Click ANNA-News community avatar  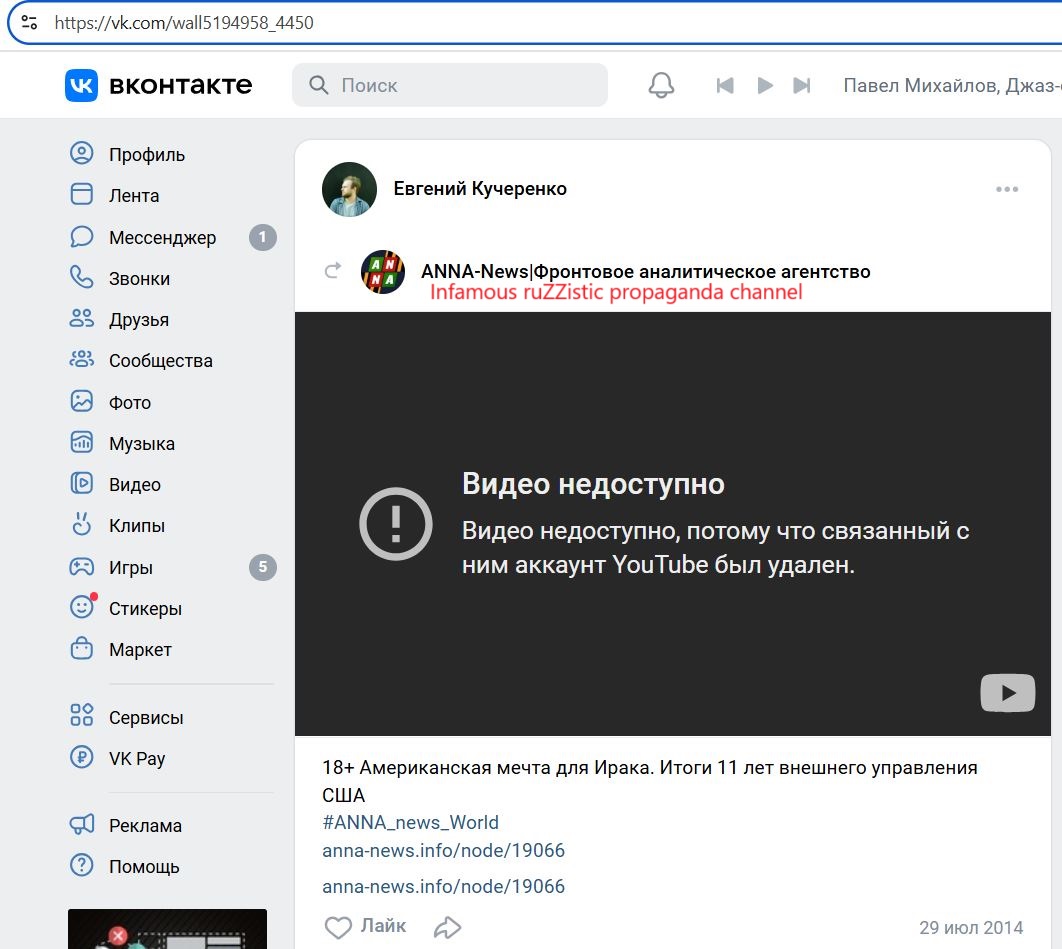pyautogui.click(x=383, y=272)
